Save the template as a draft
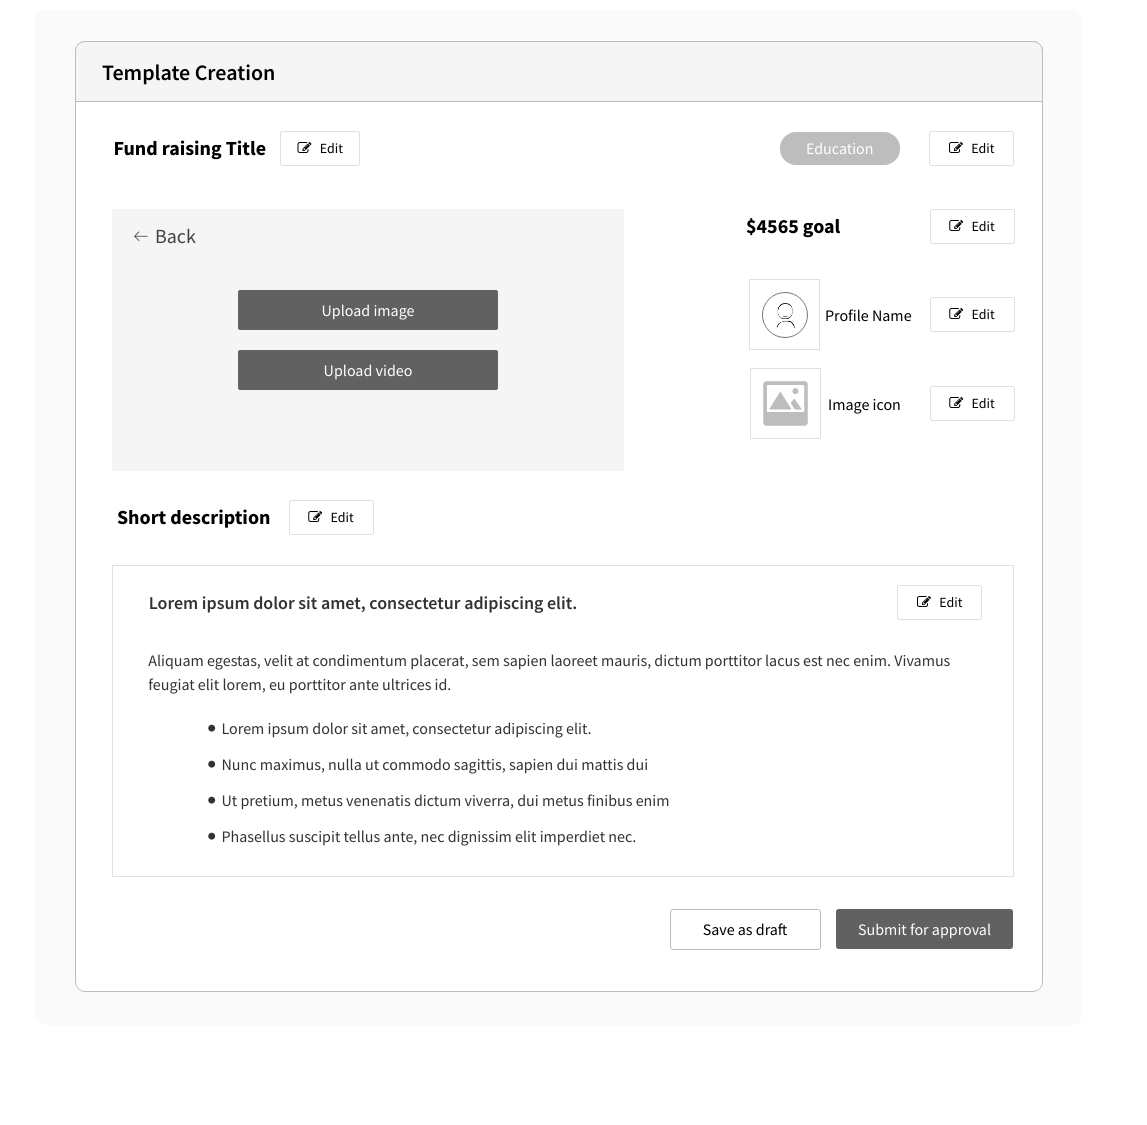 pos(744,929)
